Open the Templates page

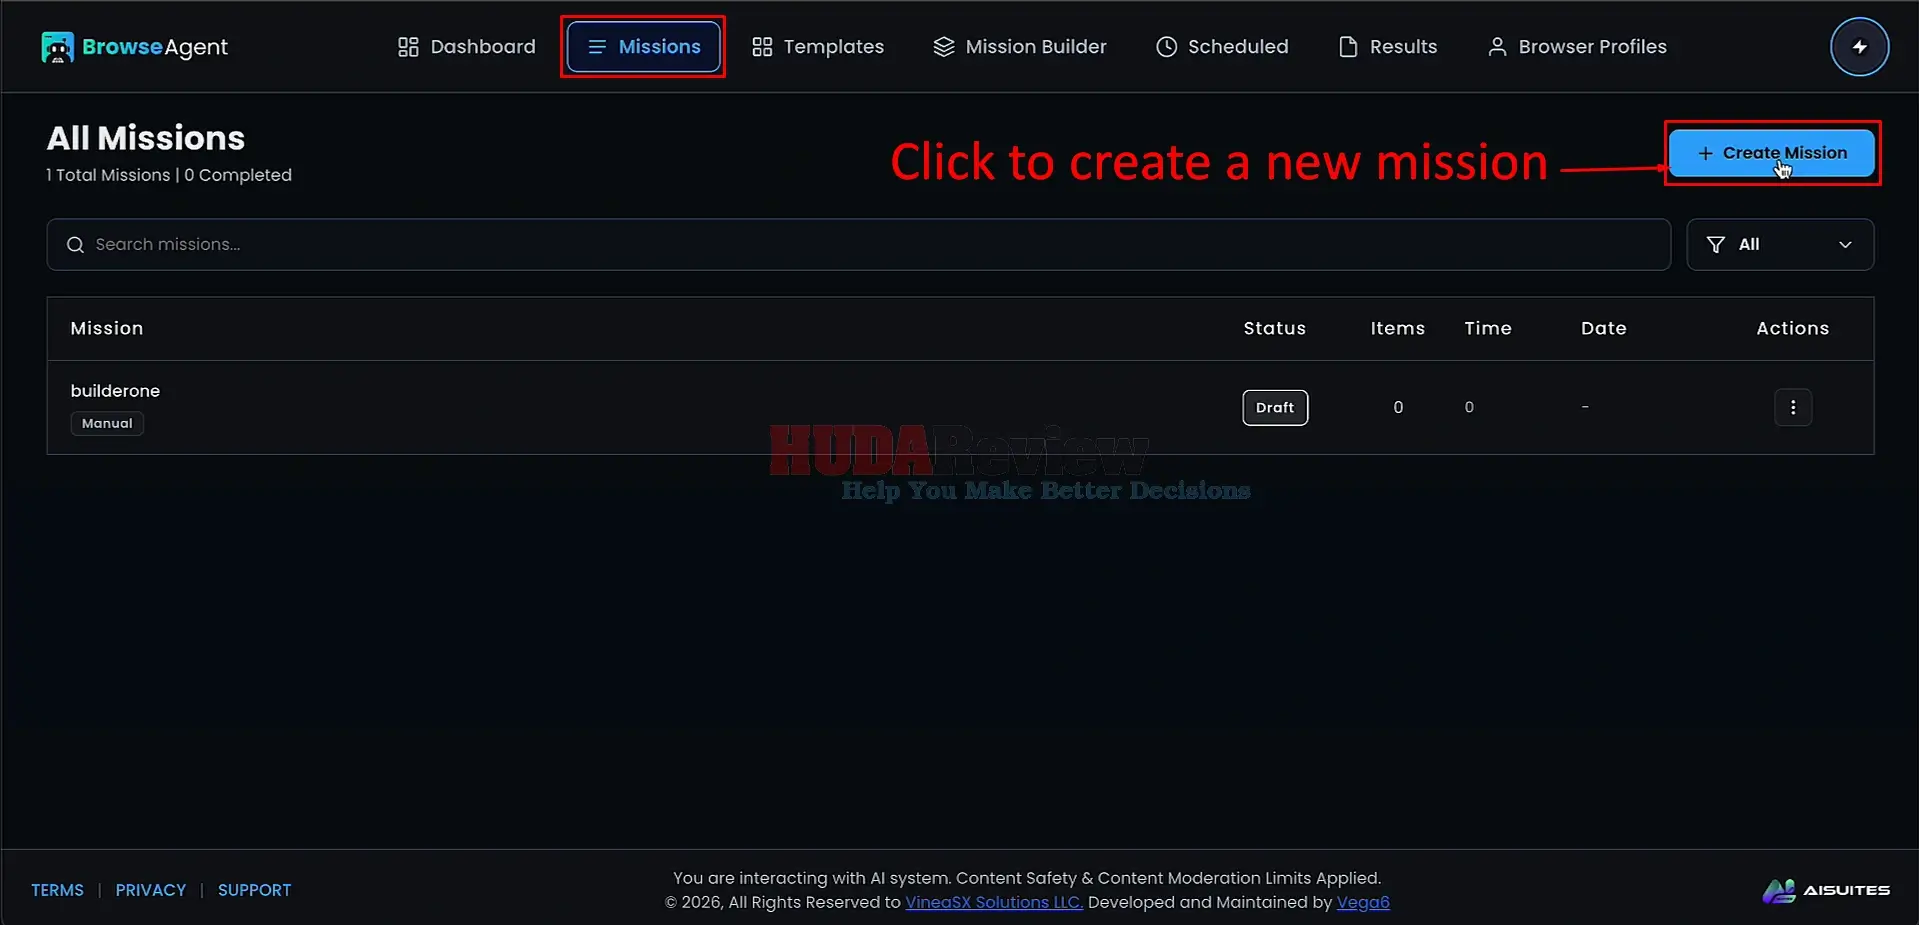tap(818, 47)
